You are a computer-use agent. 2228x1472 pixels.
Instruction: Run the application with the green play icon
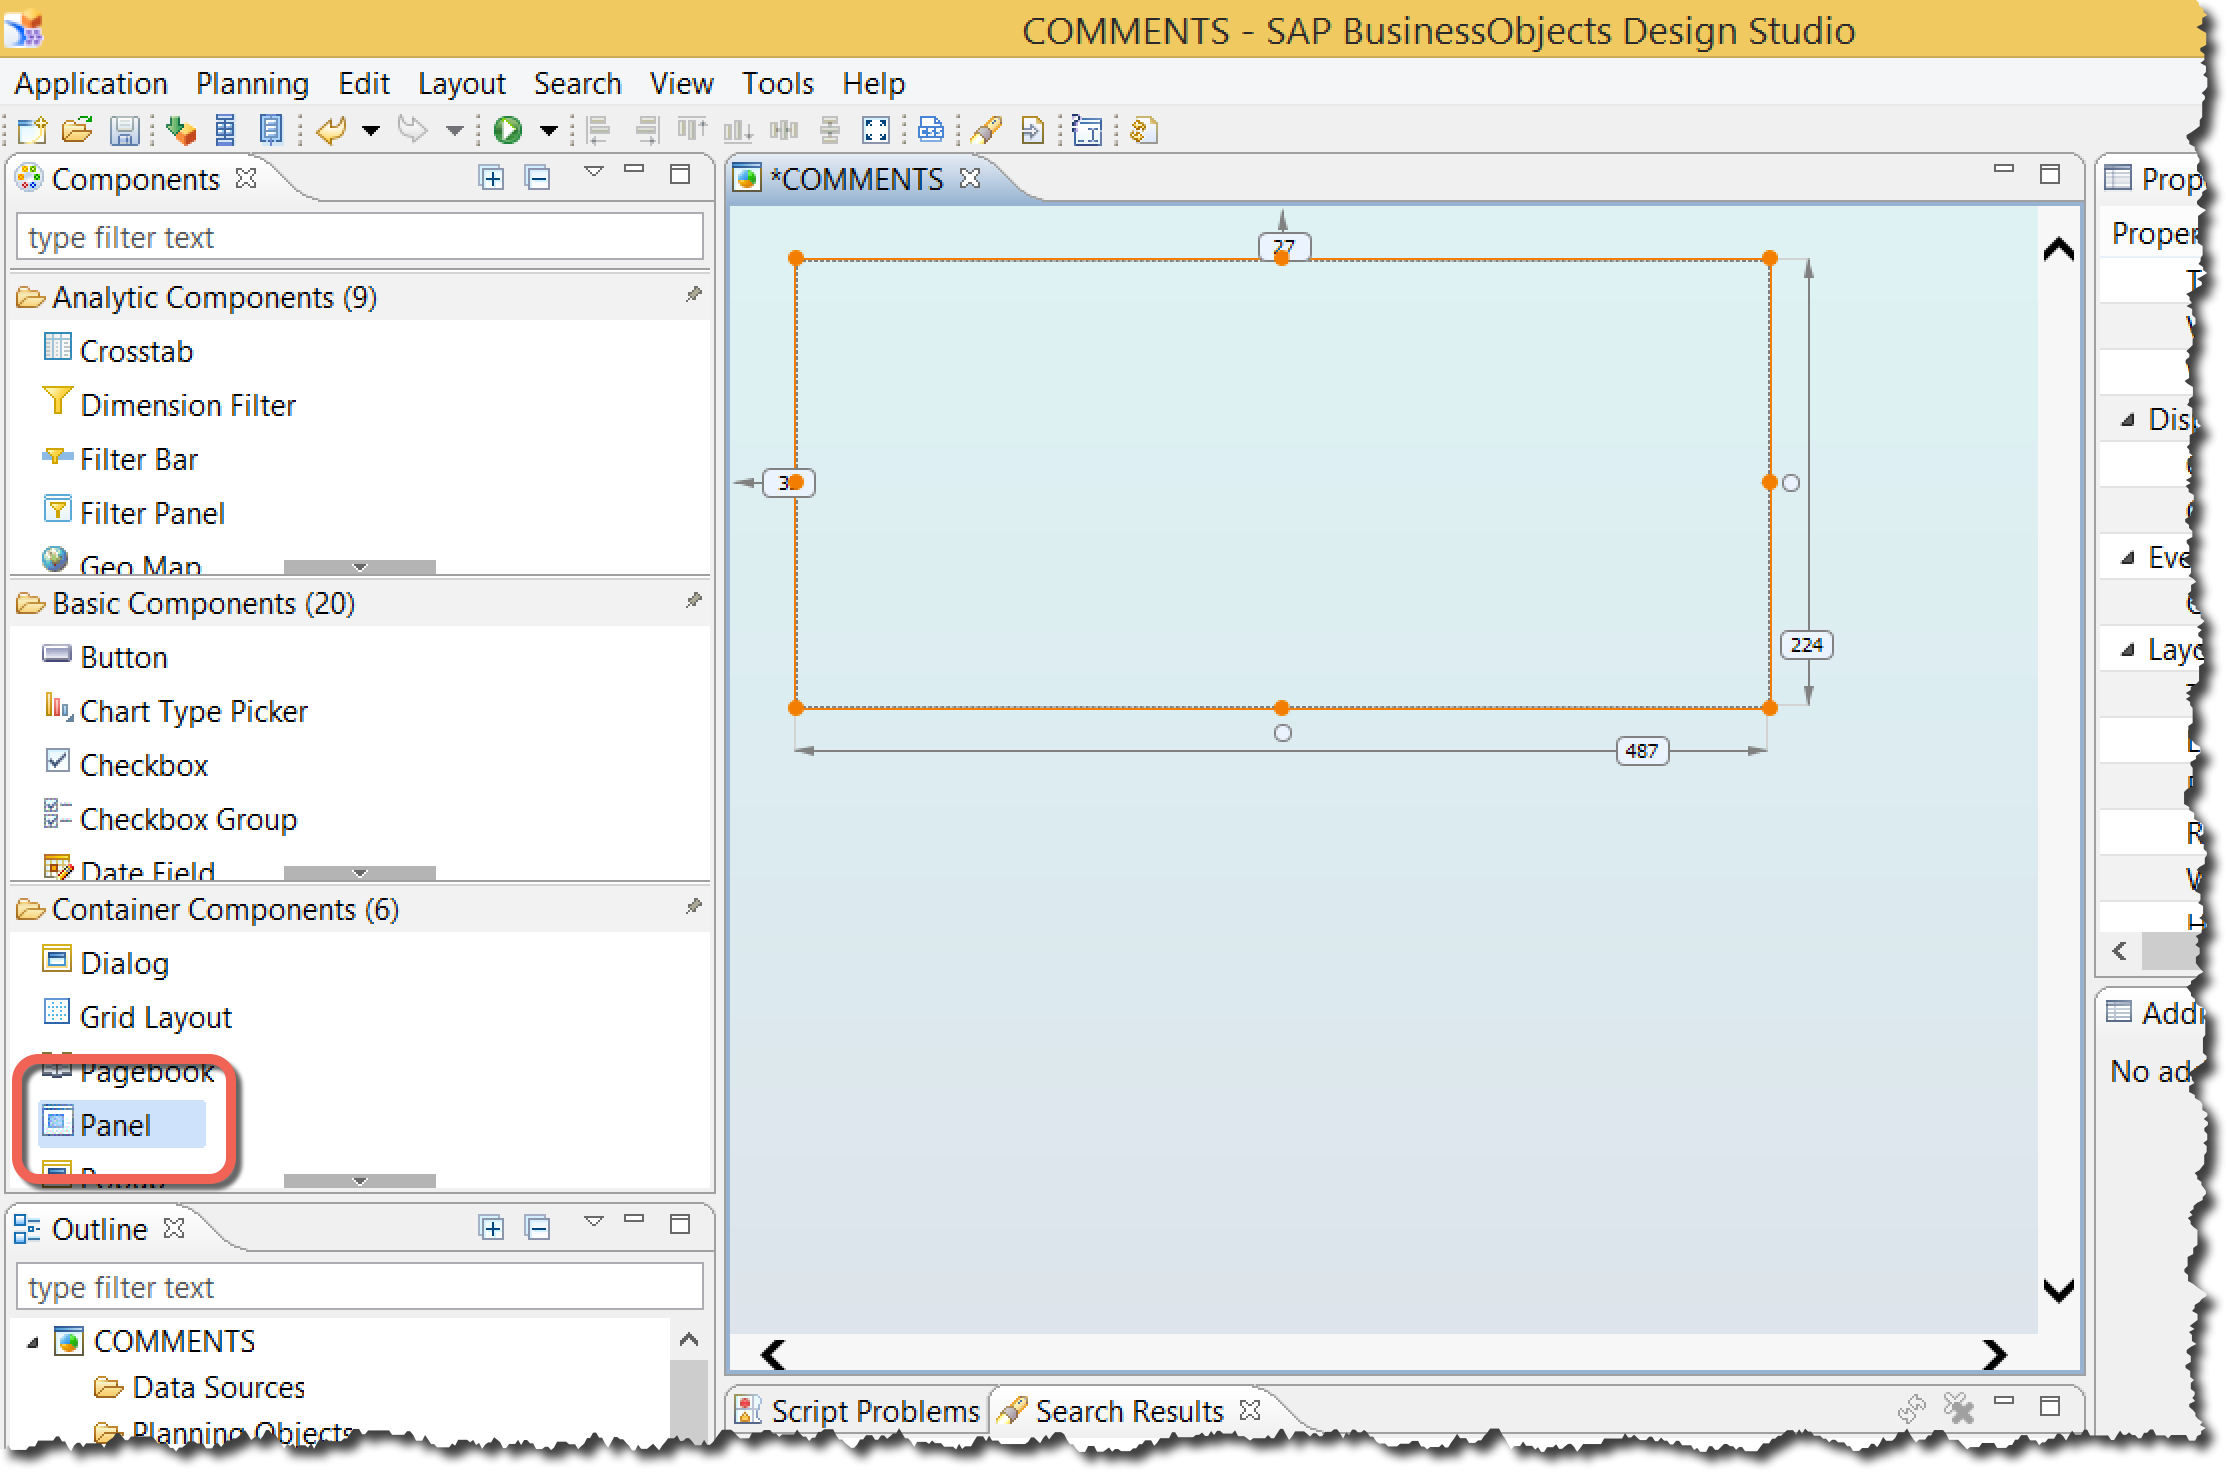[508, 130]
